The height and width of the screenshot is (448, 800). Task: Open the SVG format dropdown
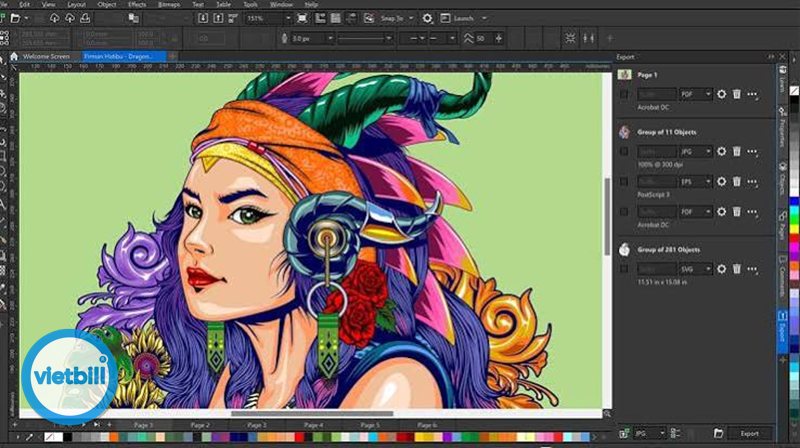[695, 269]
